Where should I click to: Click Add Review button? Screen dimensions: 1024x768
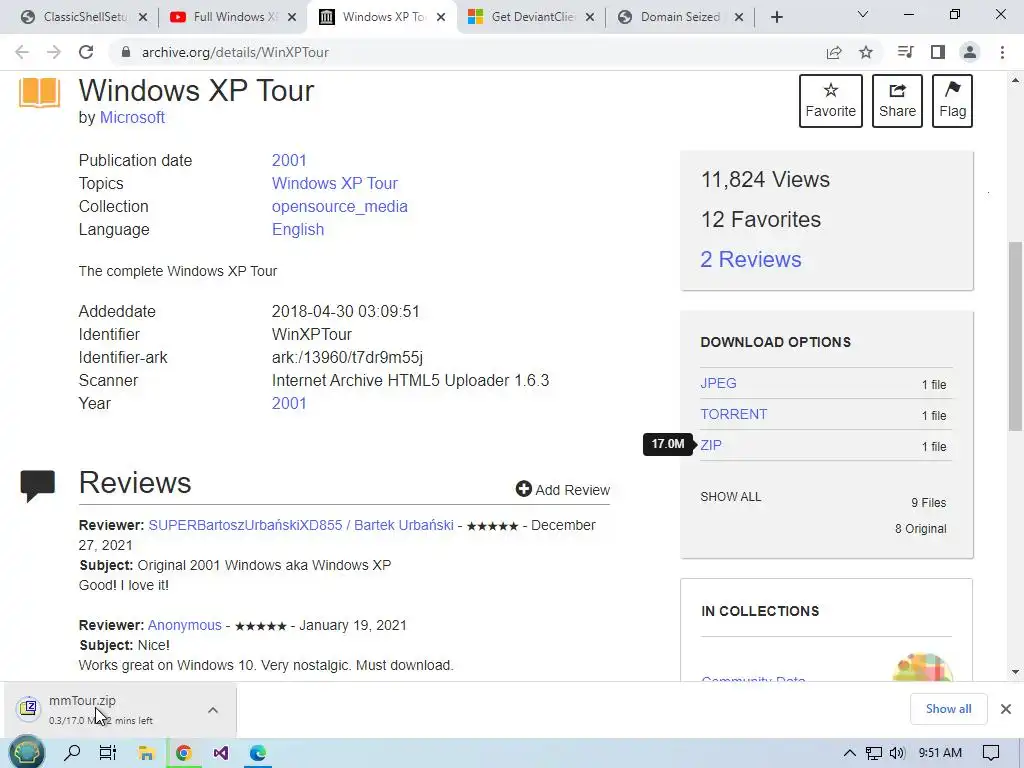(562, 489)
